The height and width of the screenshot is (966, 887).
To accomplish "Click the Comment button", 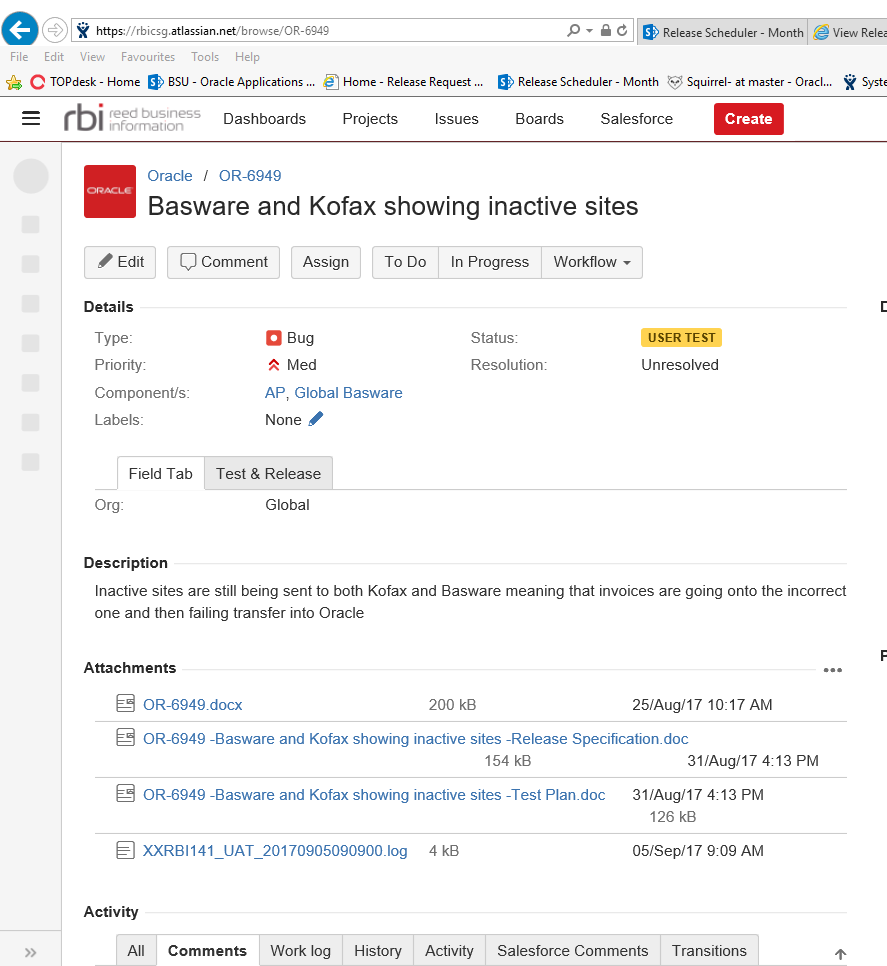I will [224, 262].
